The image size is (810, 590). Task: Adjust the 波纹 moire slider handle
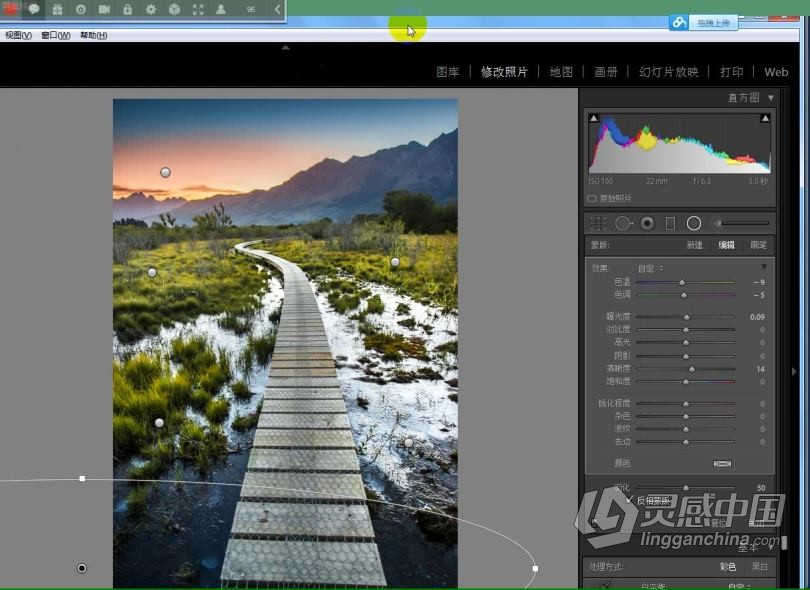(686, 429)
